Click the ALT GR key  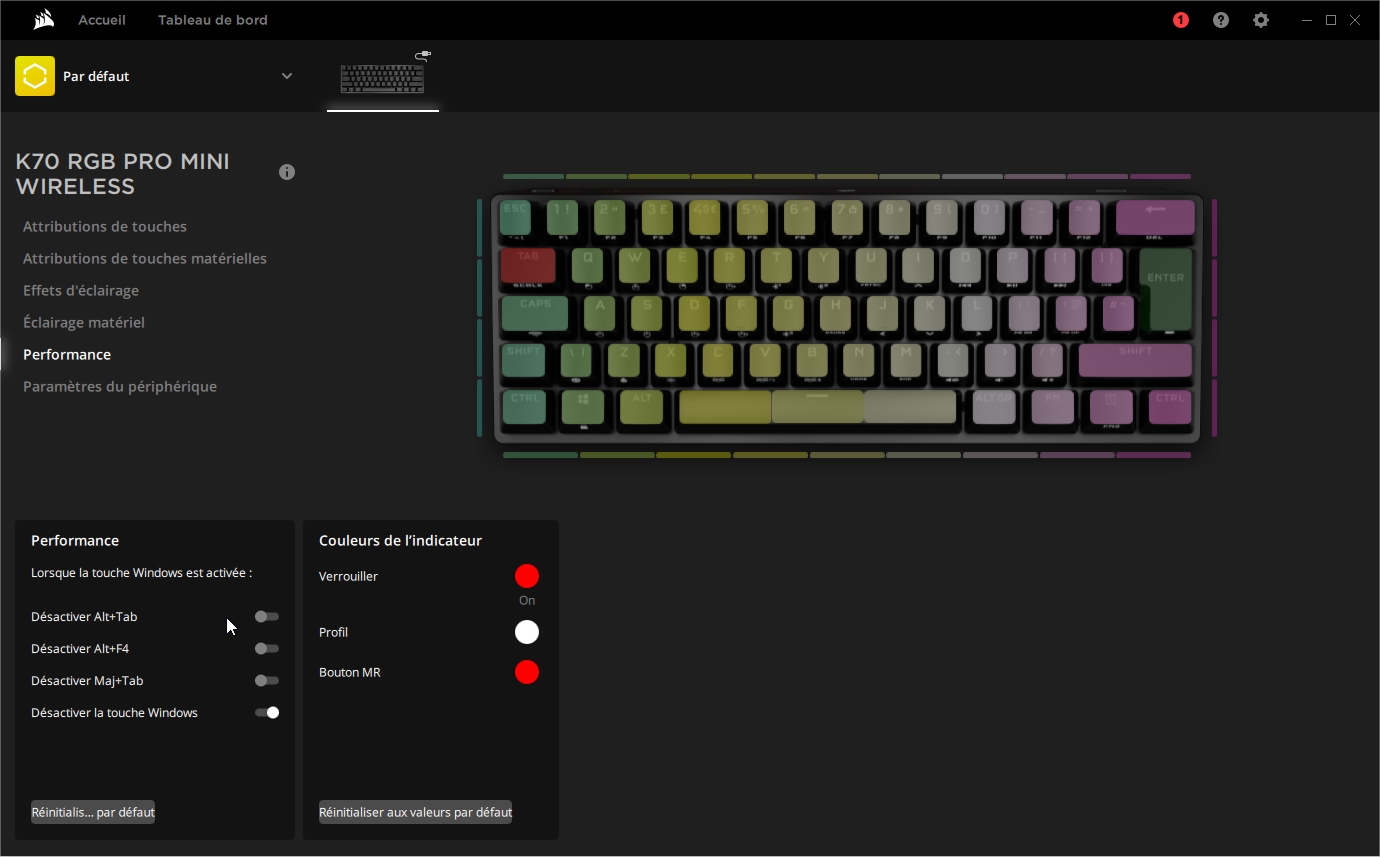tap(994, 407)
